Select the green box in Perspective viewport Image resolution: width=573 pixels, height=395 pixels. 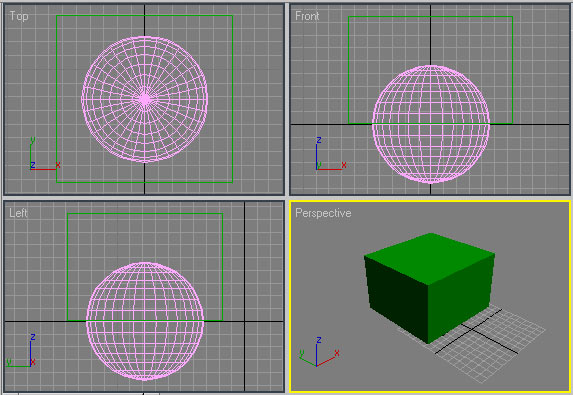pyautogui.click(x=429, y=288)
